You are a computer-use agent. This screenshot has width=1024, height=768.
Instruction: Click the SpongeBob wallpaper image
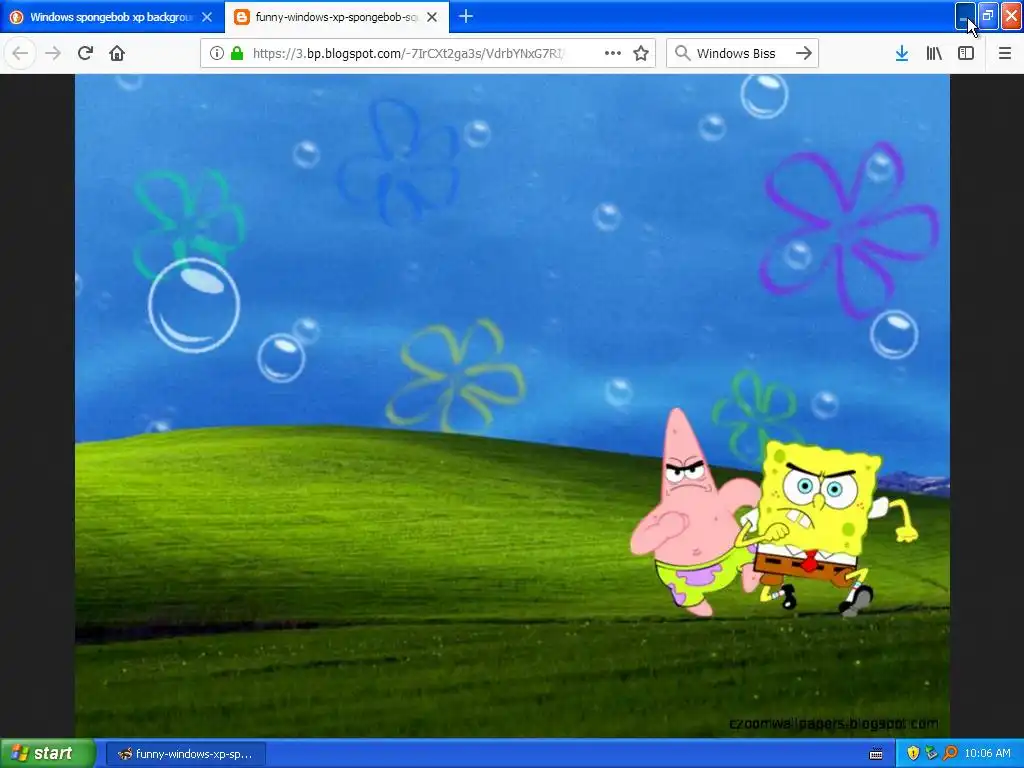click(512, 406)
